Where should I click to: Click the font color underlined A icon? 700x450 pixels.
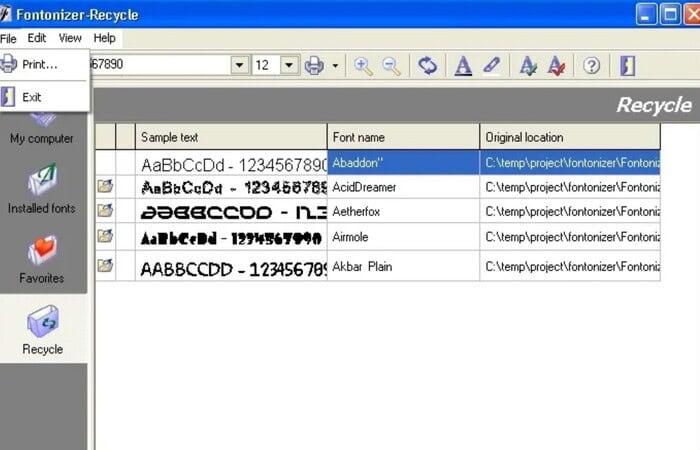(463, 66)
